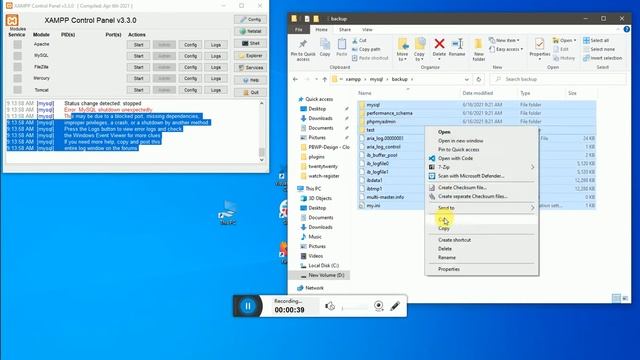The height and width of the screenshot is (360, 640).
Task: Open FileZilla Logs button
Action: coord(216,67)
